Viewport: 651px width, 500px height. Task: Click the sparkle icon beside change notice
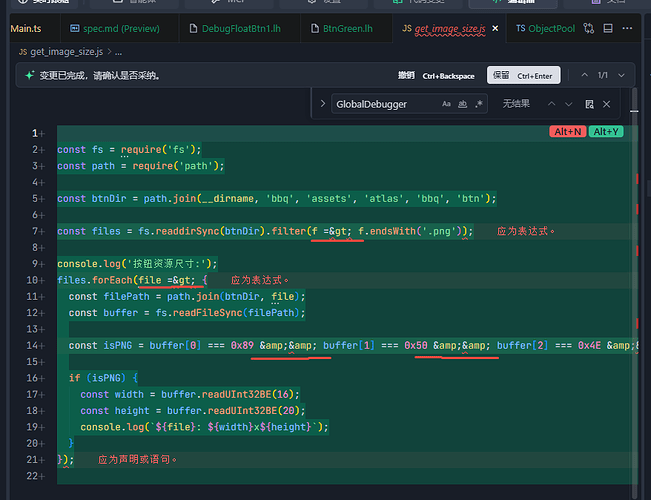click(31, 75)
